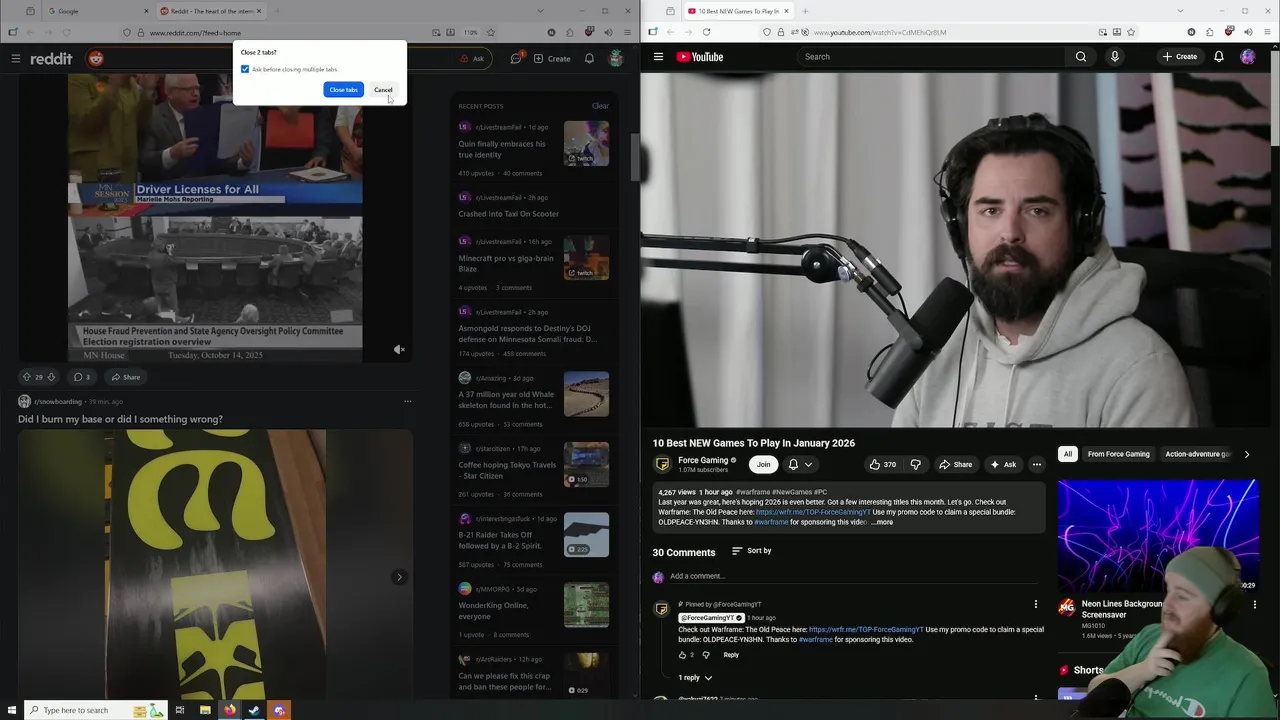Dislike the YouTube video
Screen dimensions: 1280x720
915,464
